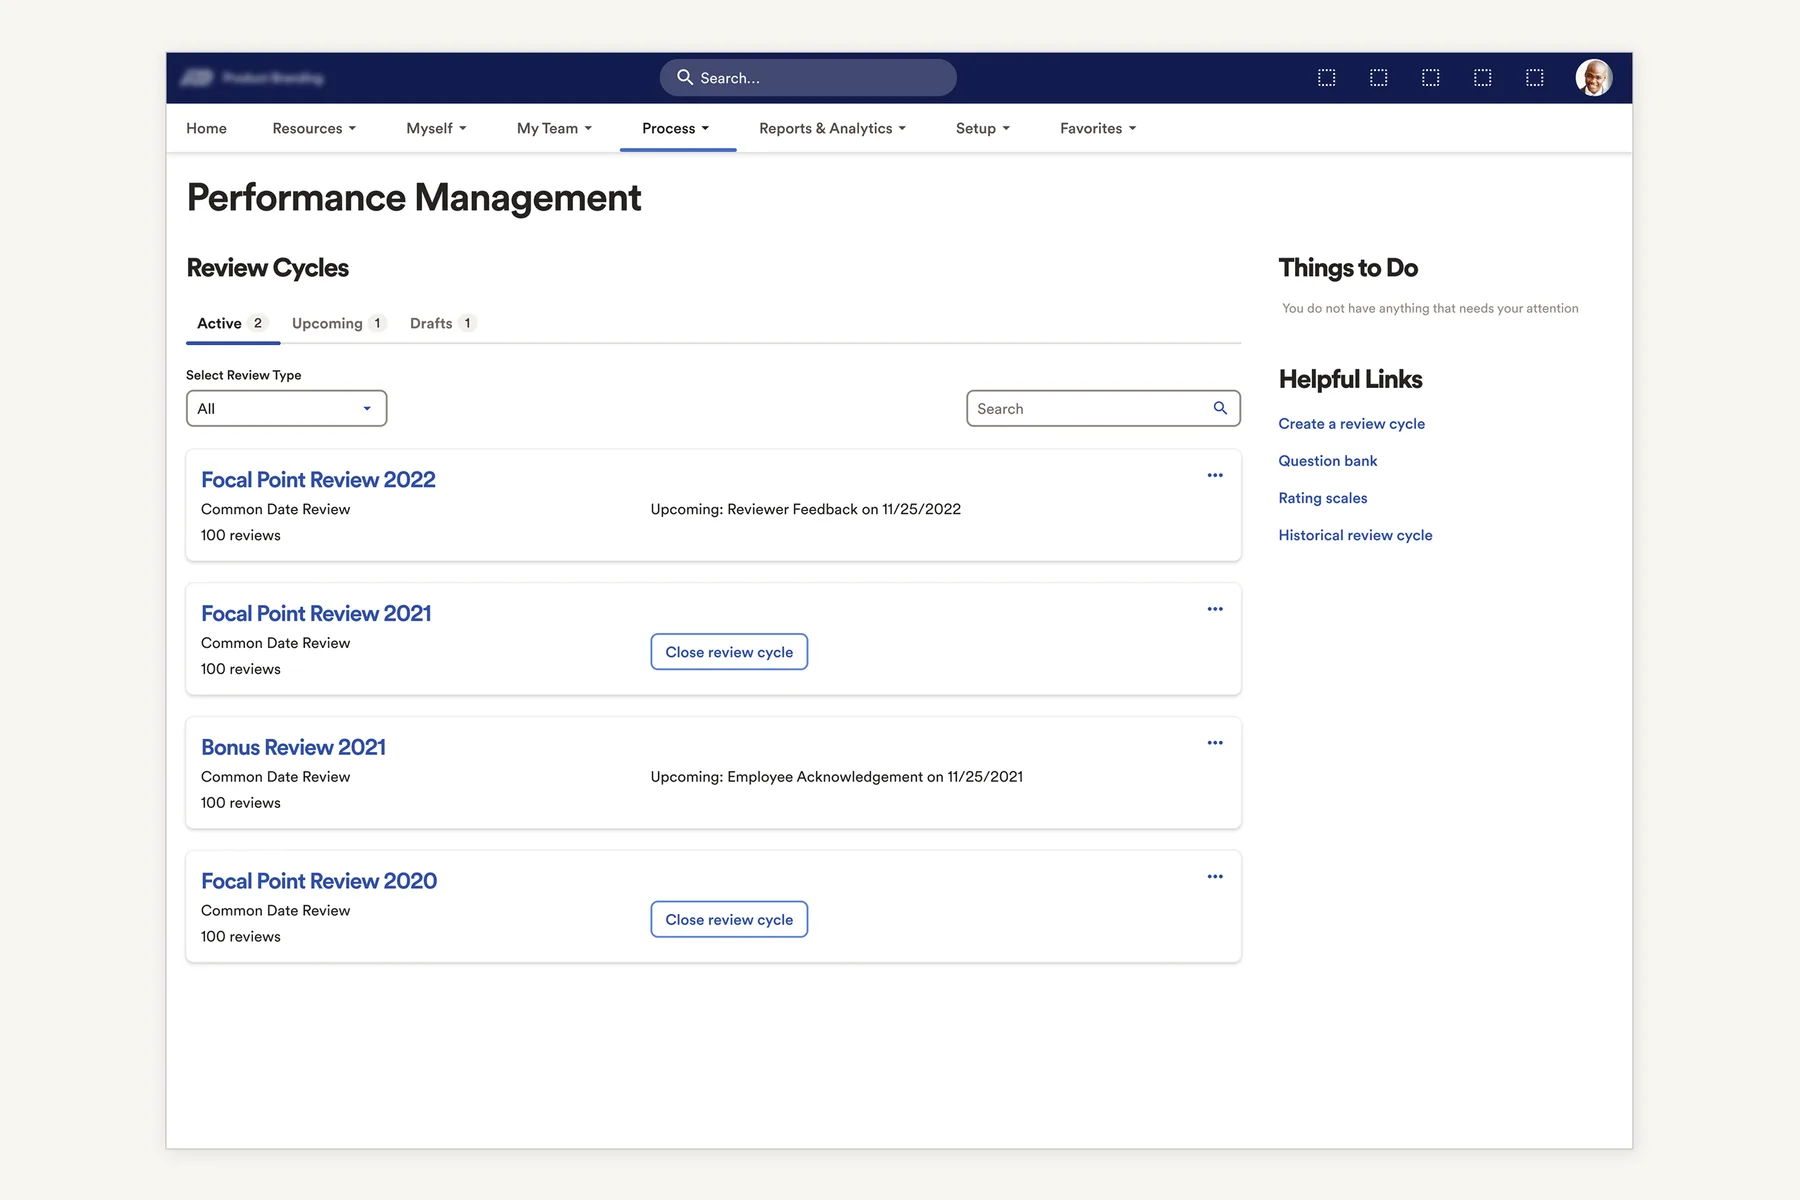This screenshot has width=1800, height=1200.
Task: Open the Process menu
Action: pyautogui.click(x=676, y=128)
